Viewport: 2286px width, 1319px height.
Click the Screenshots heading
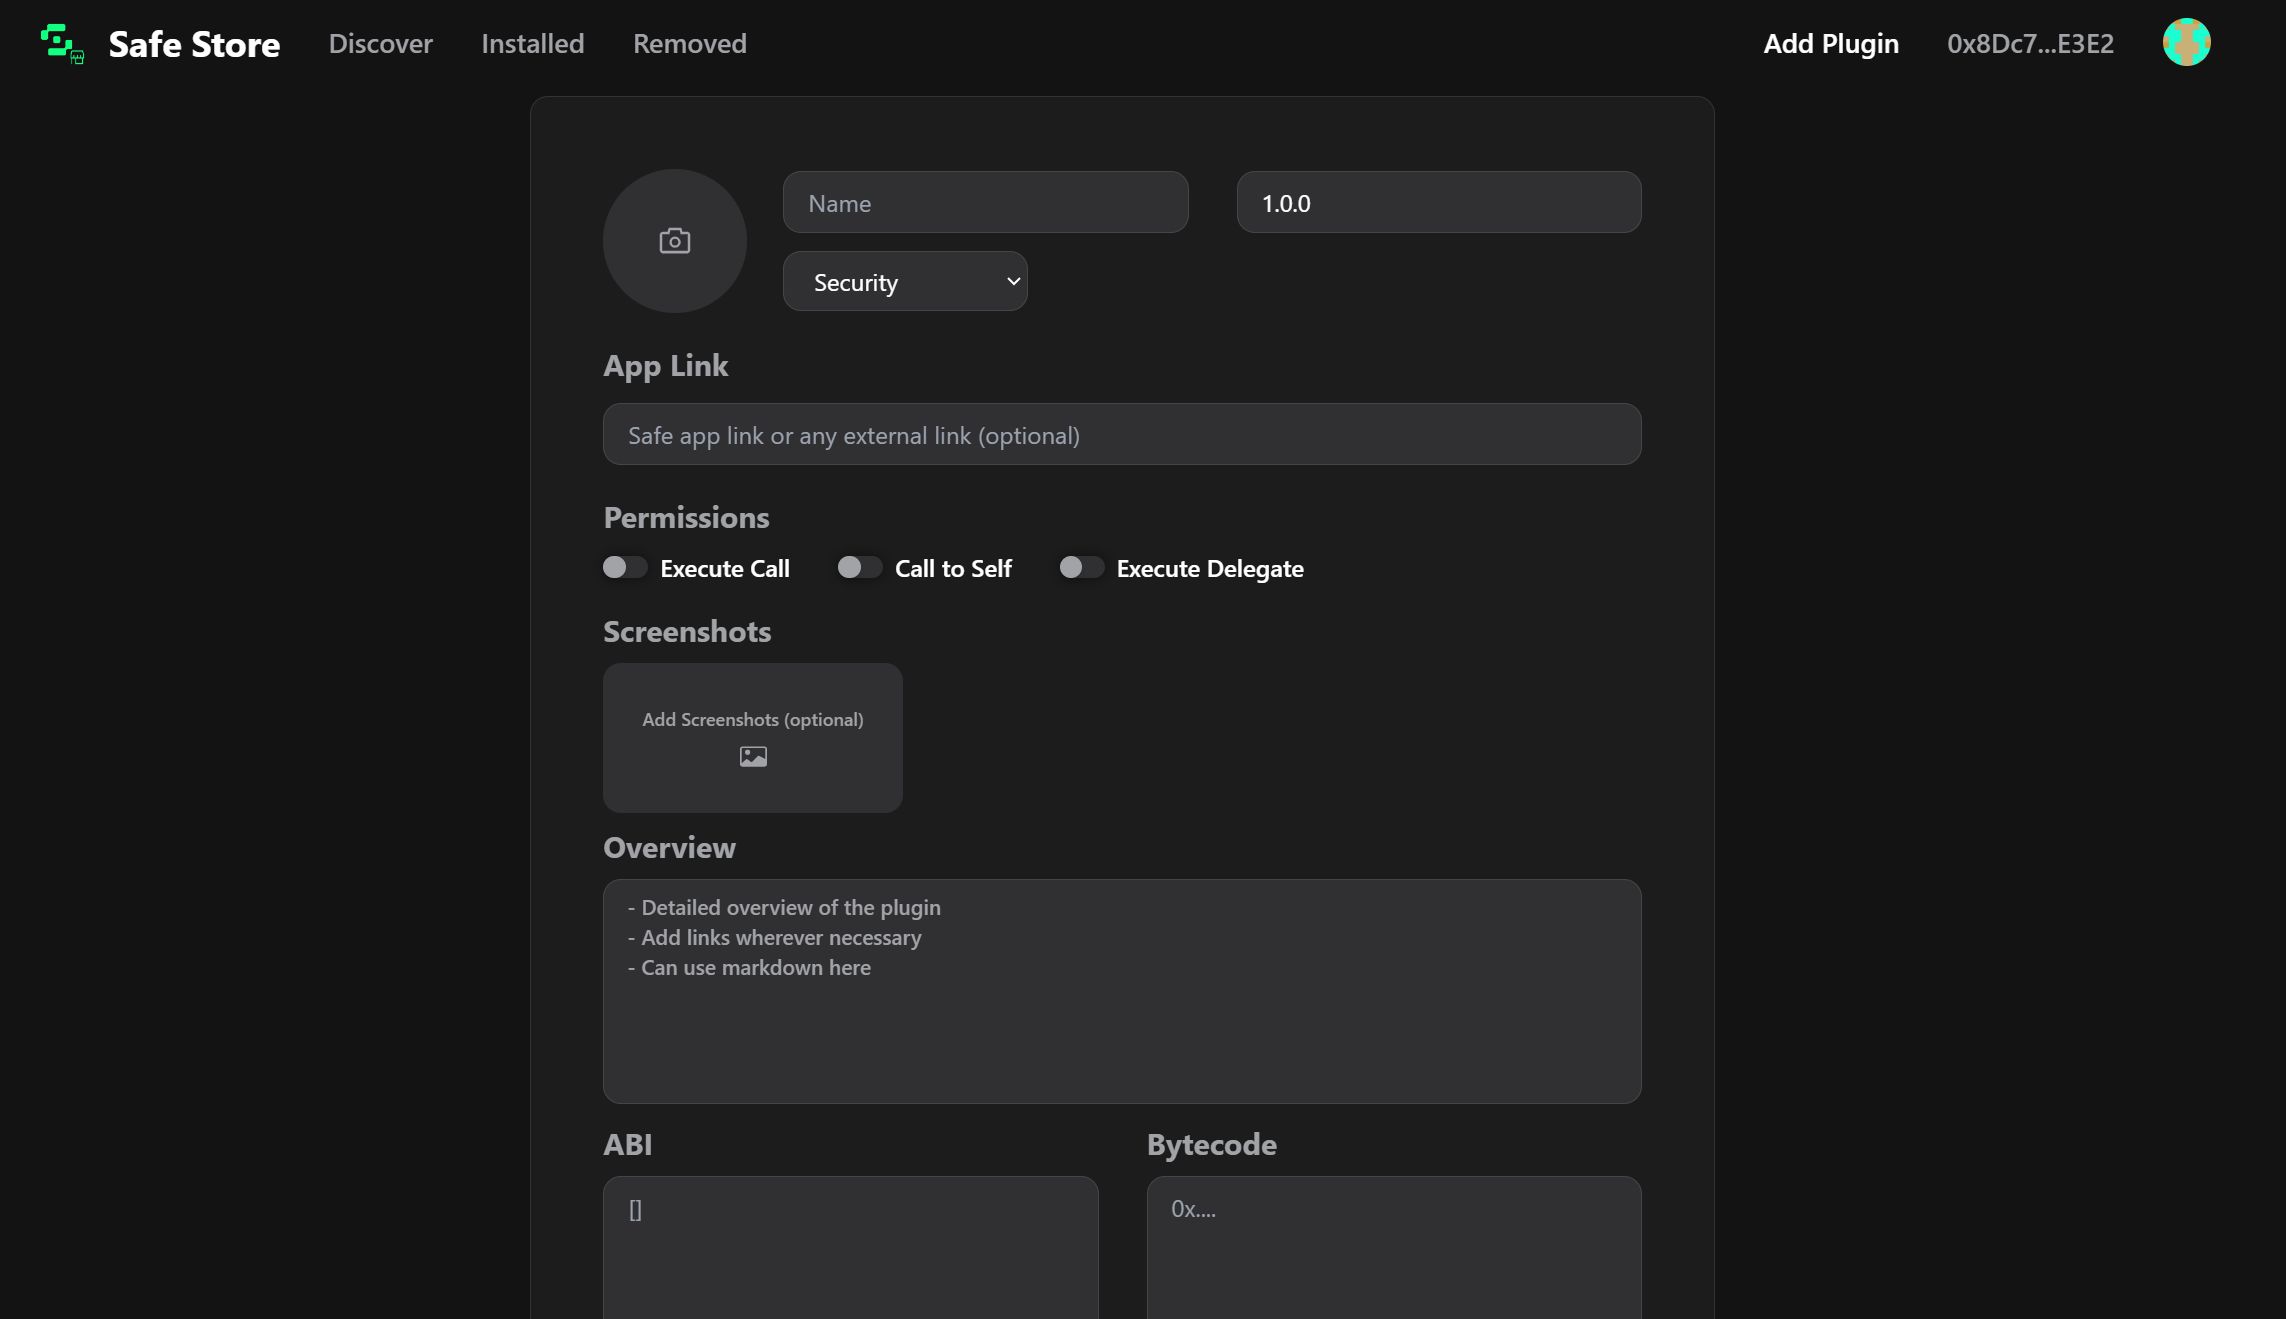point(687,632)
